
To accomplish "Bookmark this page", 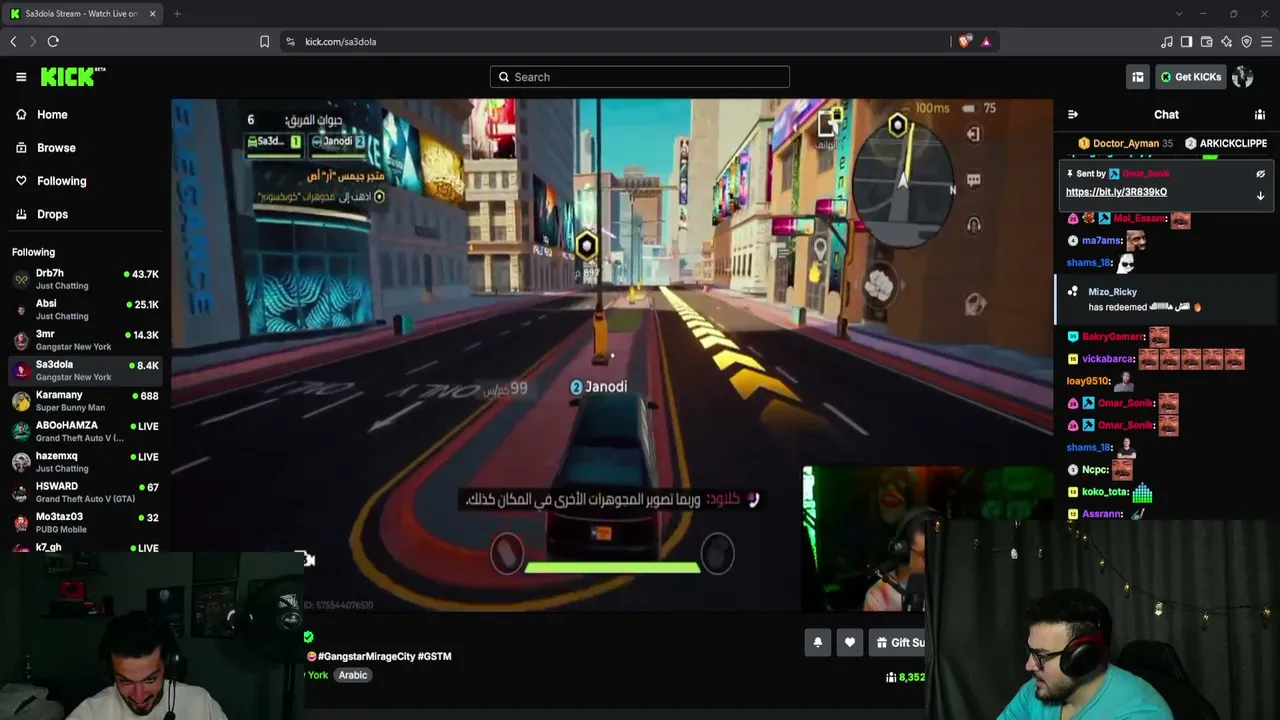I will (x=264, y=41).
